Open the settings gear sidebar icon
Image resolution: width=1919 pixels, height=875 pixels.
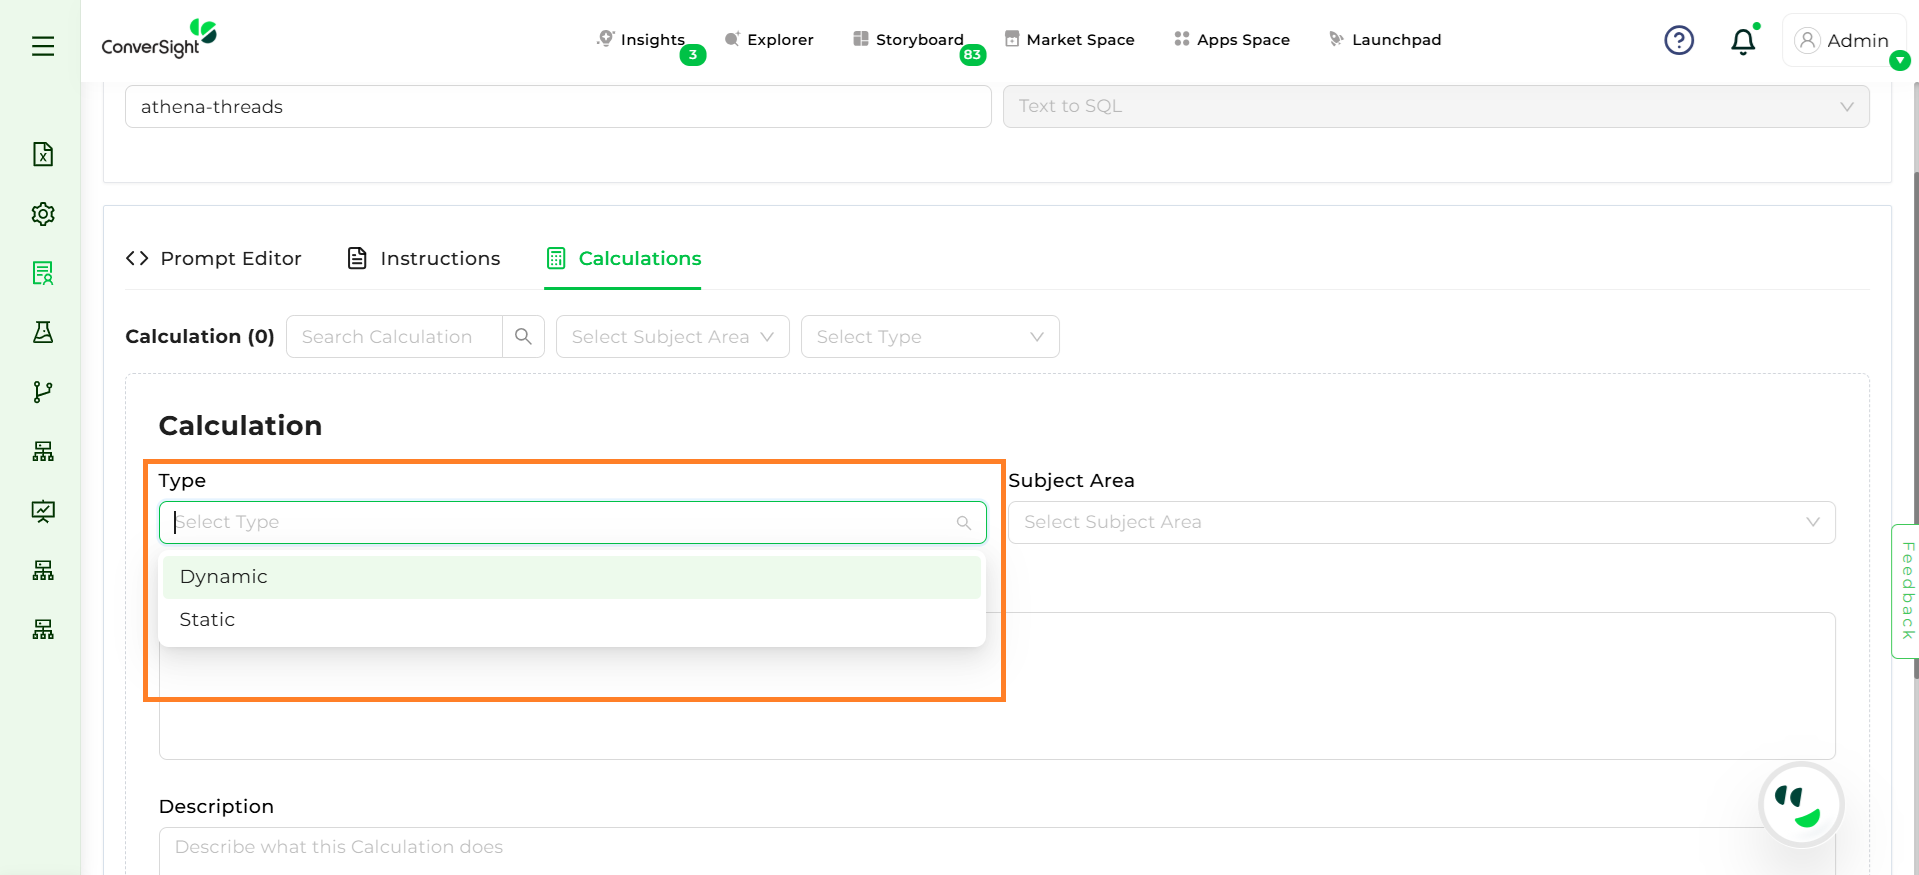[x=43, y=214]
